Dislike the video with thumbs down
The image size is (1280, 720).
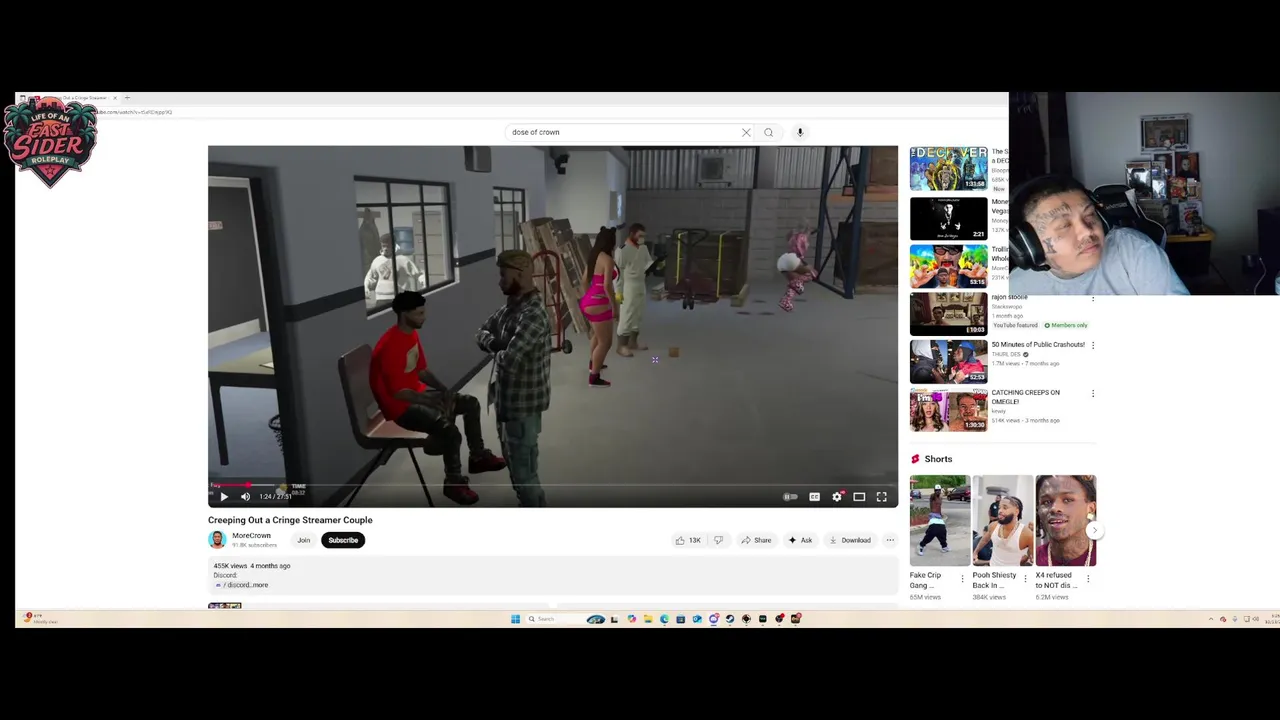[x=718, y=540]
